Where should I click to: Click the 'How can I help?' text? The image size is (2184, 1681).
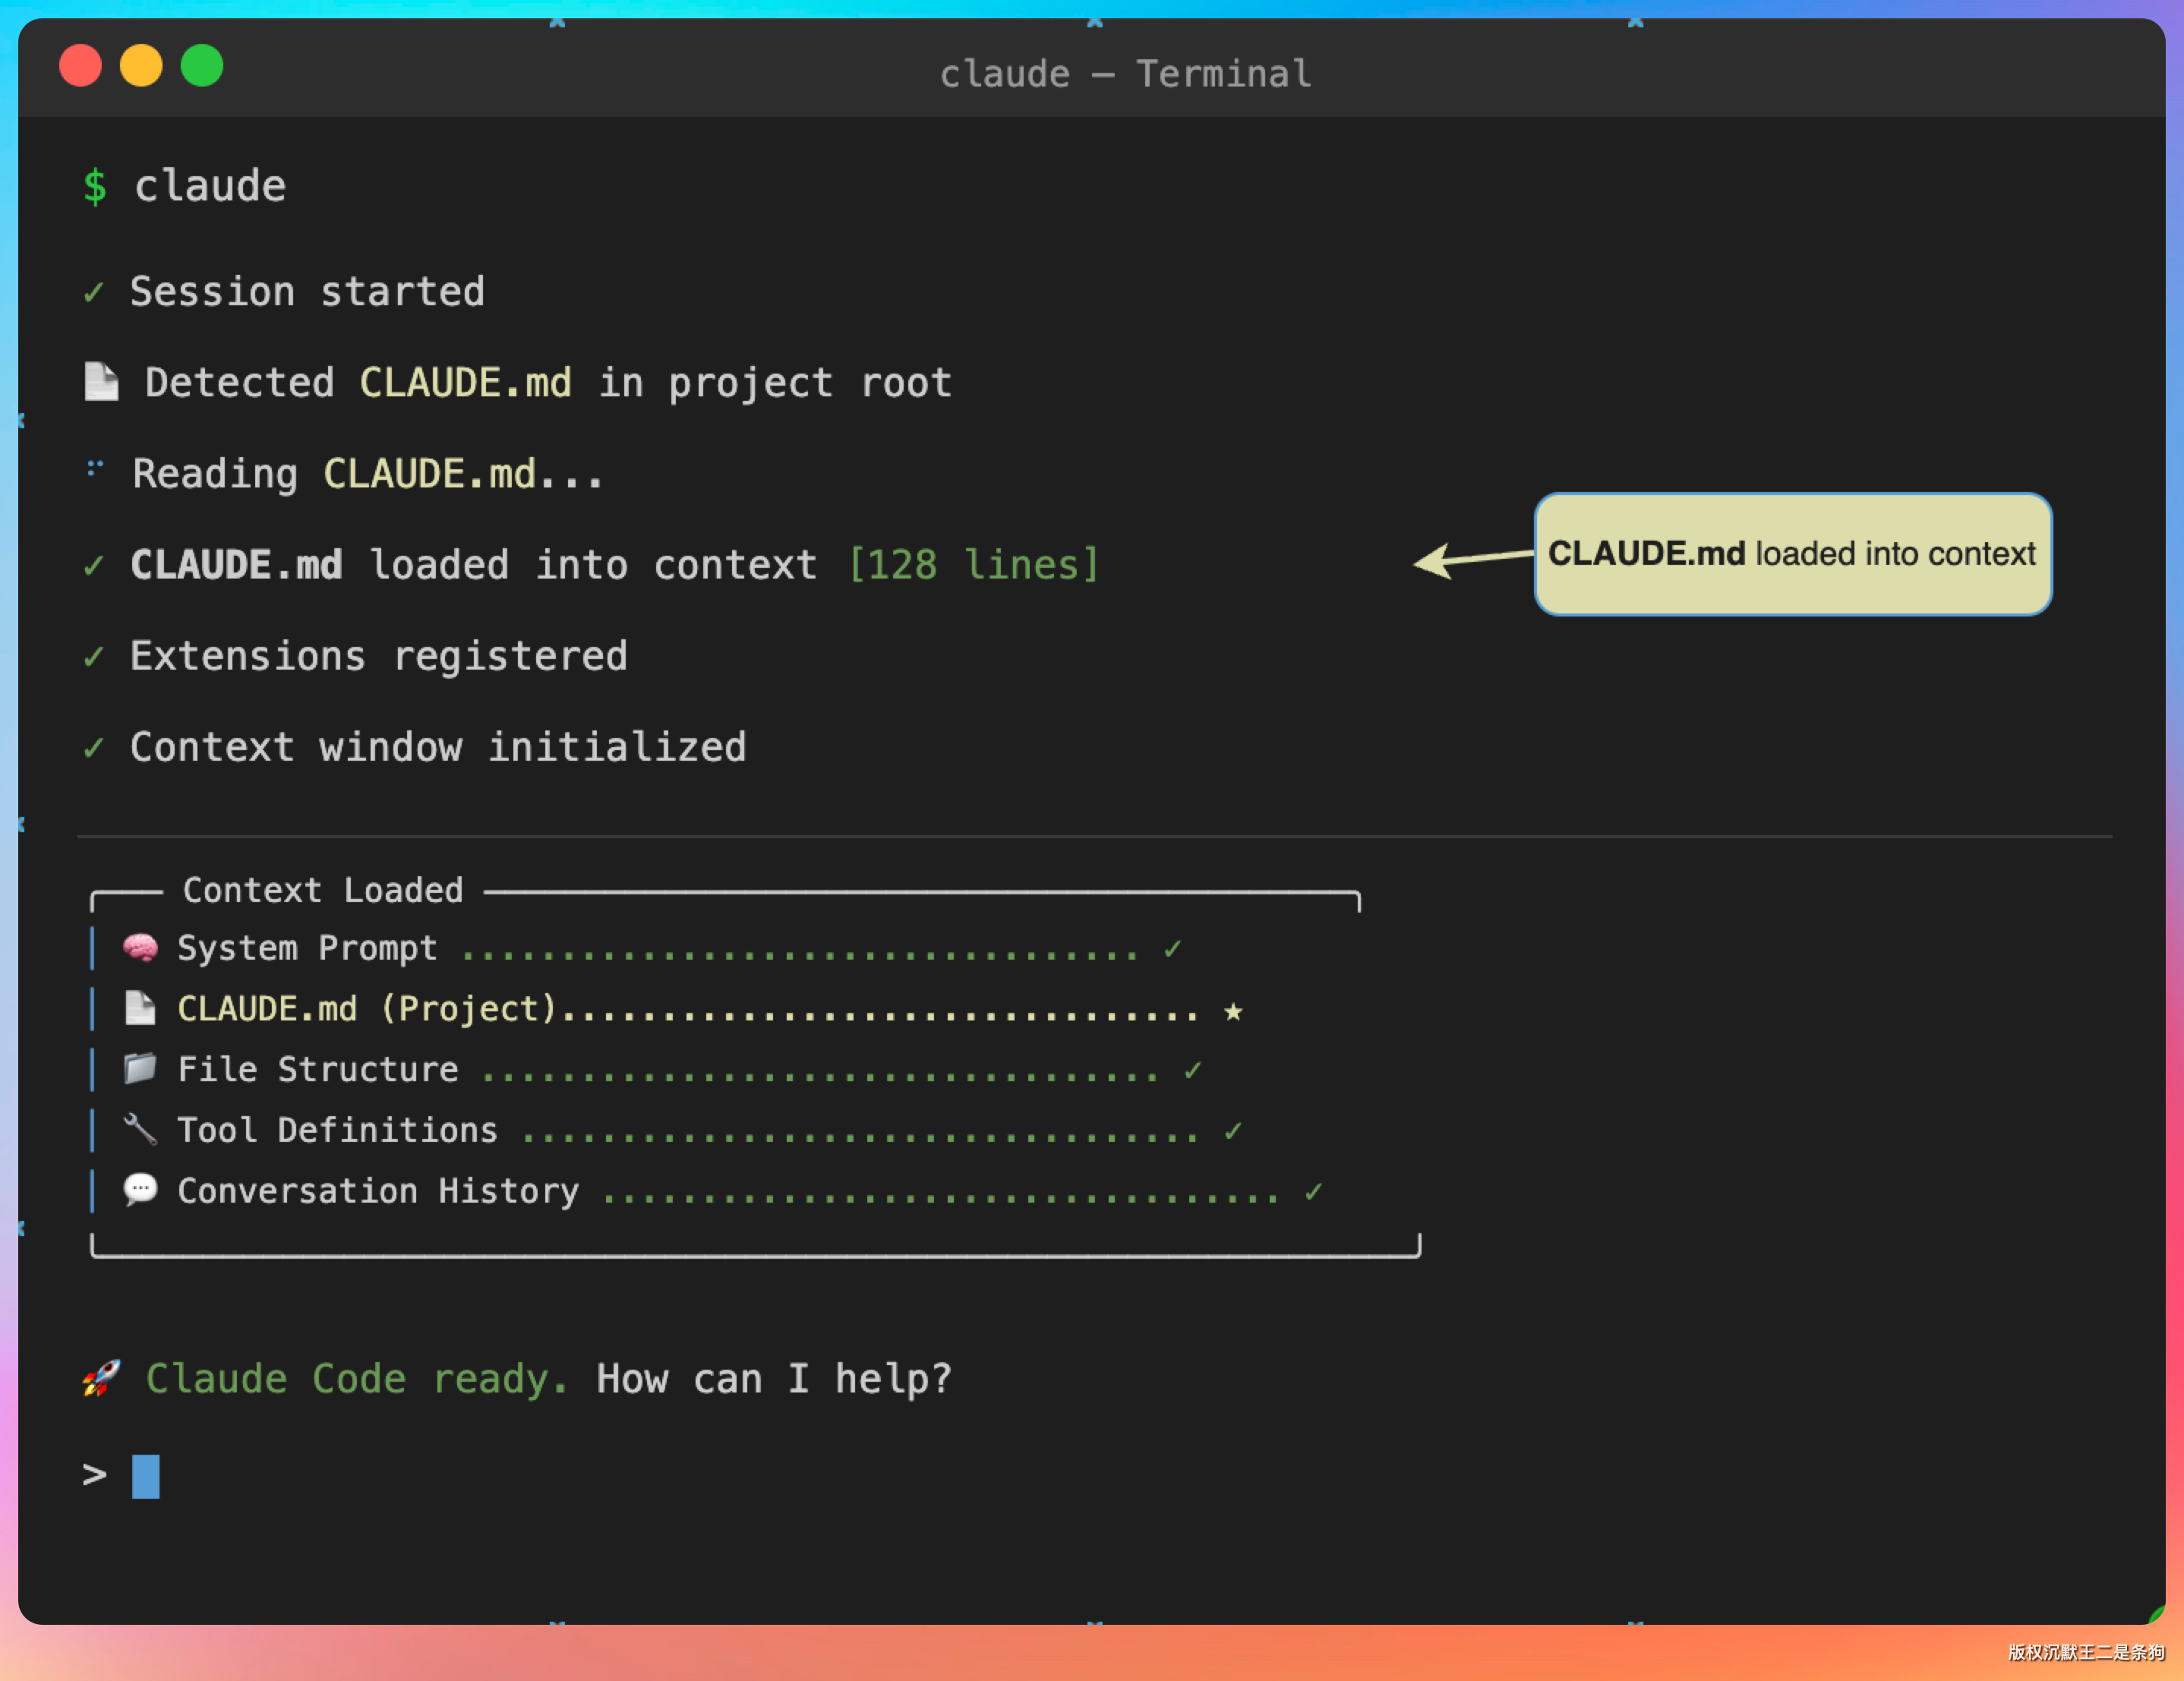tap(774, 1379)
